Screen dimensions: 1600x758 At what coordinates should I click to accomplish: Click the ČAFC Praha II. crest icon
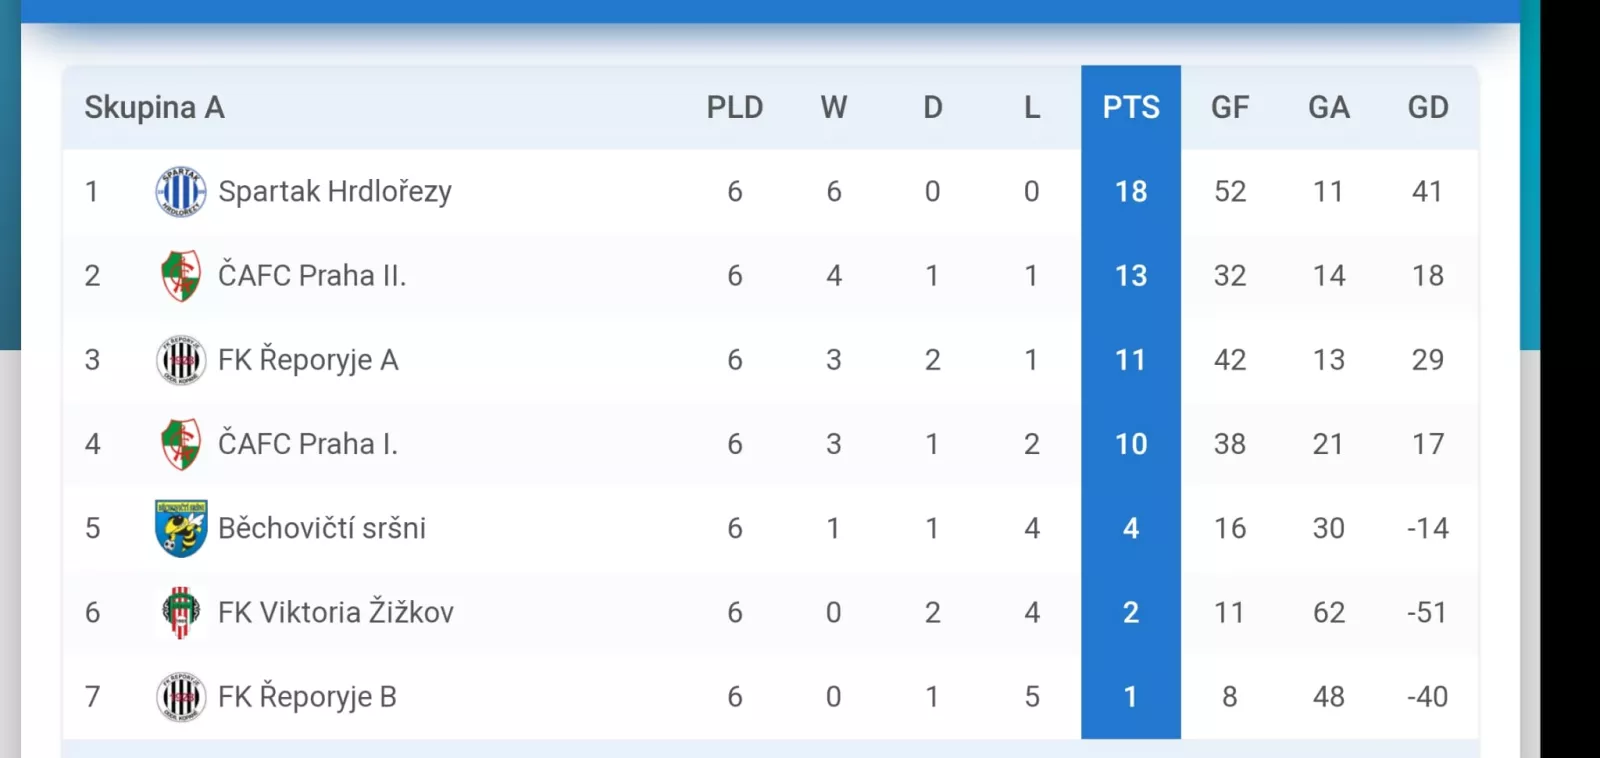click(181, 276)
